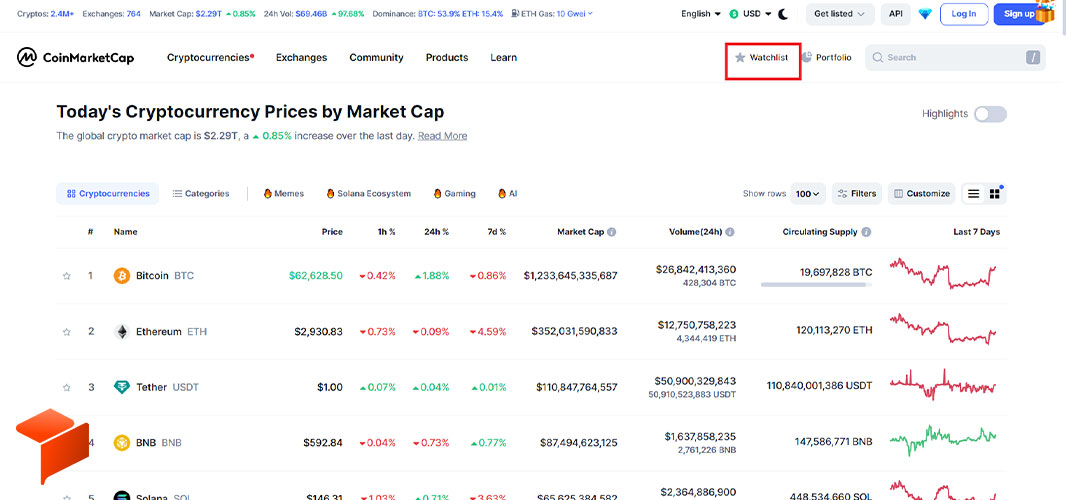Click Exchanges 764 stat link
Viewport: 1066px width, 500px height.
point(111,14)
